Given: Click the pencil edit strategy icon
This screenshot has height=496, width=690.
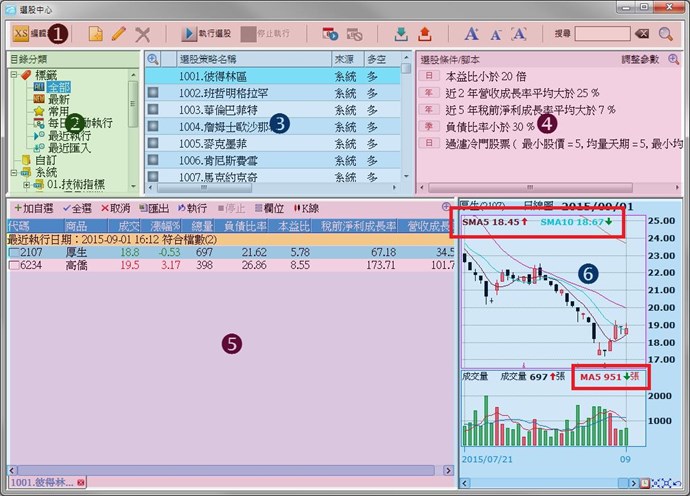Looking at the screenshot, I should coord(119,33).
